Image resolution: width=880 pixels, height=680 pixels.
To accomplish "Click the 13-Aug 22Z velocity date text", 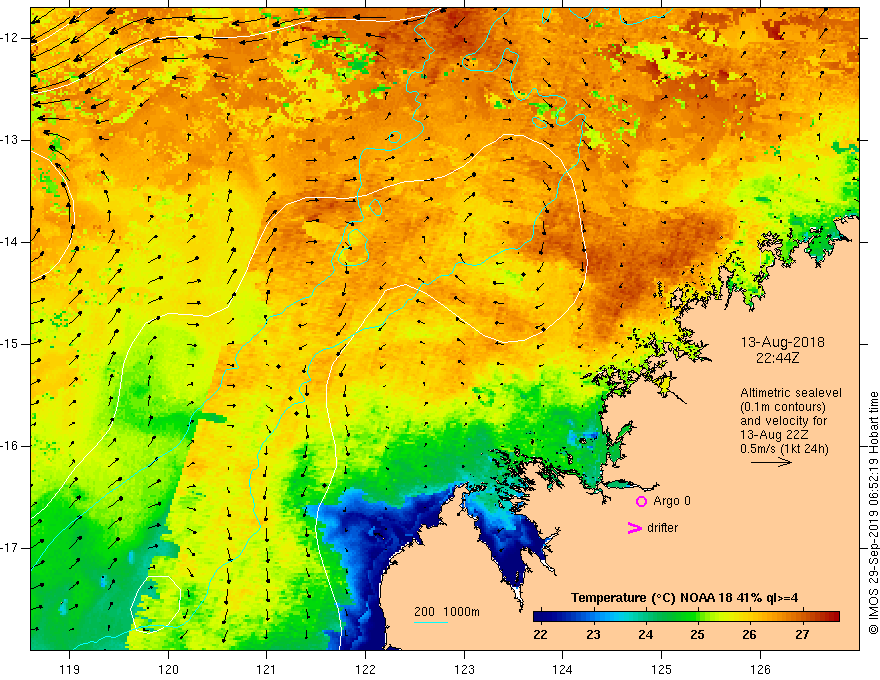I will click(776, 435).
